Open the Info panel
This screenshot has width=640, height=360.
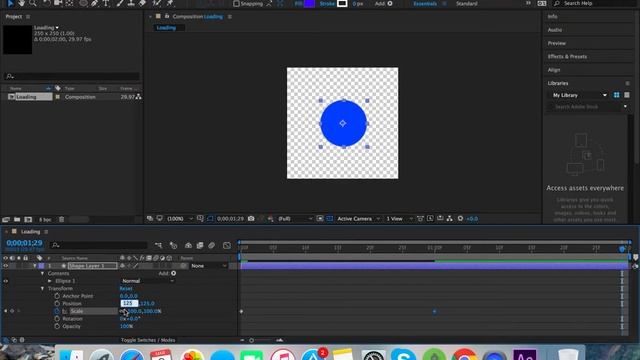coord(552,16)
